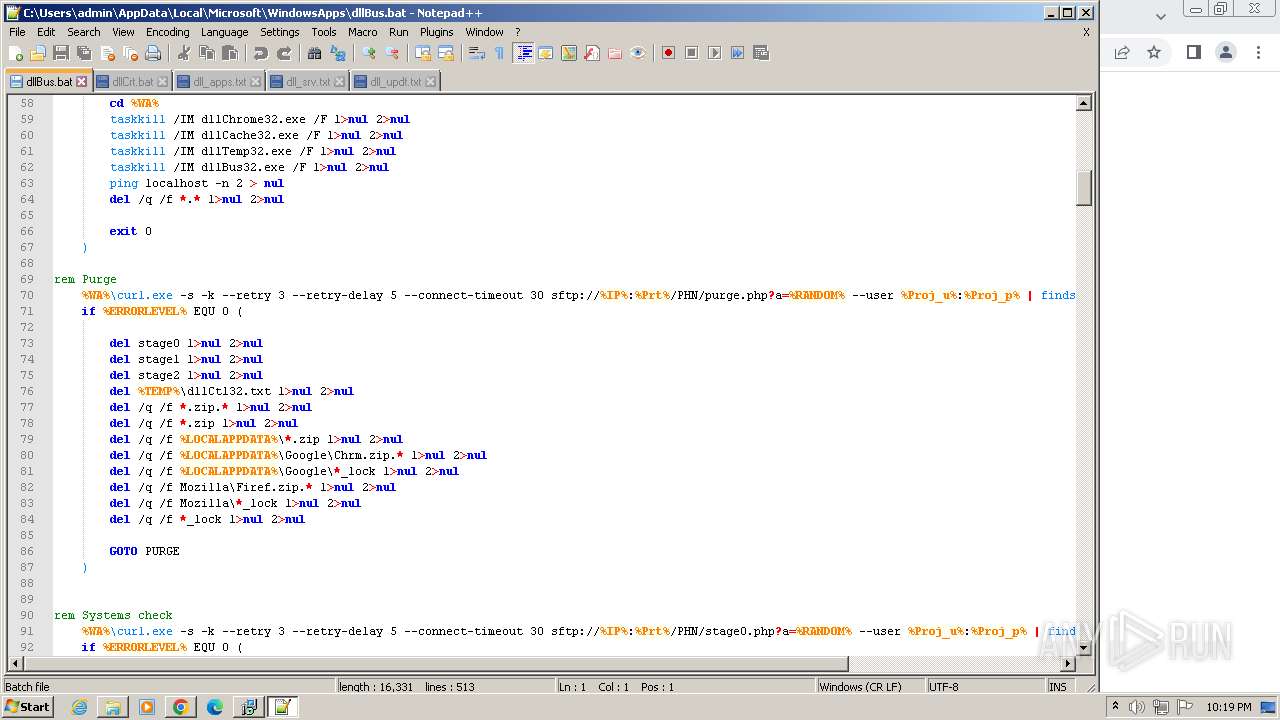Cut the selection with the scissors icon
The image size is (1280, 720).
click(184, 53)
